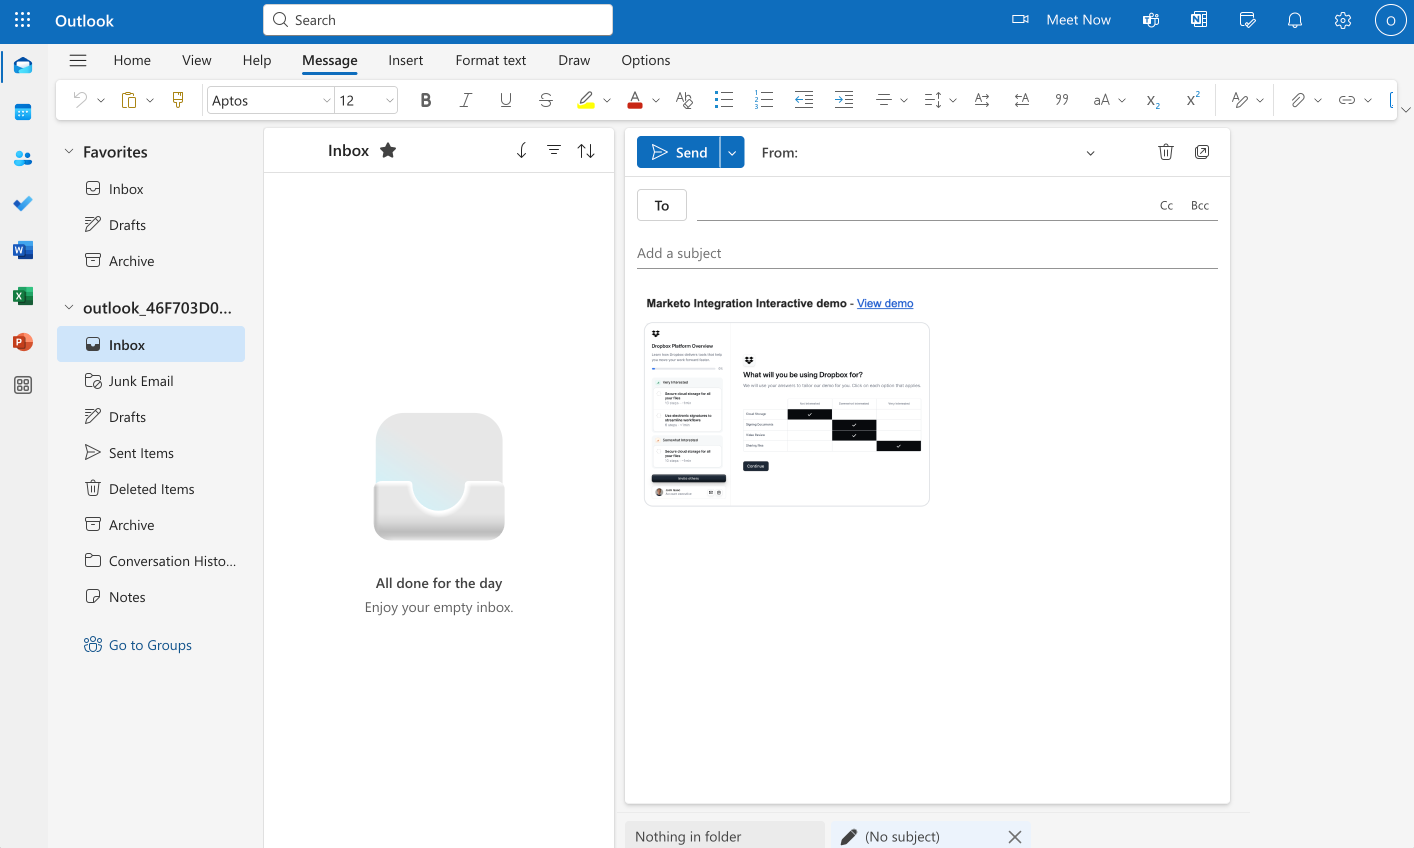Toggle underline formatting
The image size is (1414, 848).
pos(505,100)
